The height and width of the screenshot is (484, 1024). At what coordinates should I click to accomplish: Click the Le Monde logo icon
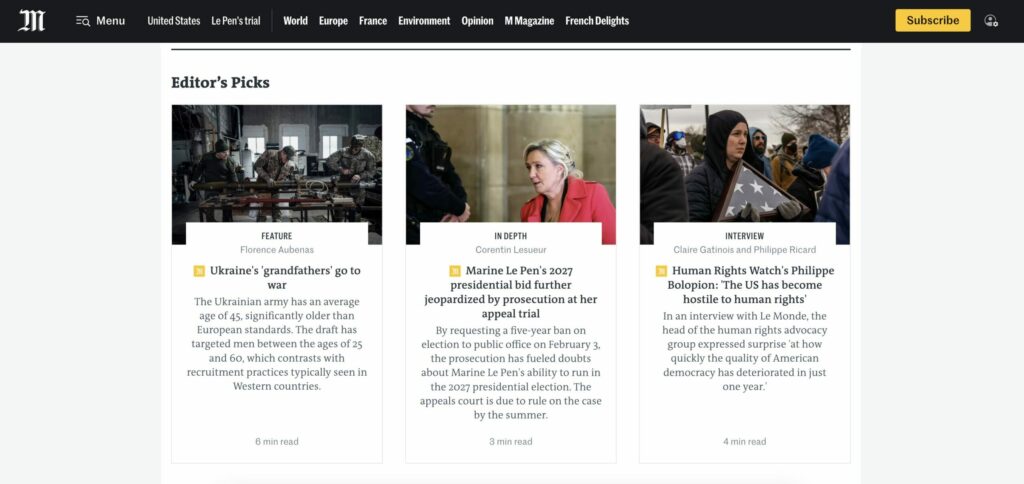[31, 20]
